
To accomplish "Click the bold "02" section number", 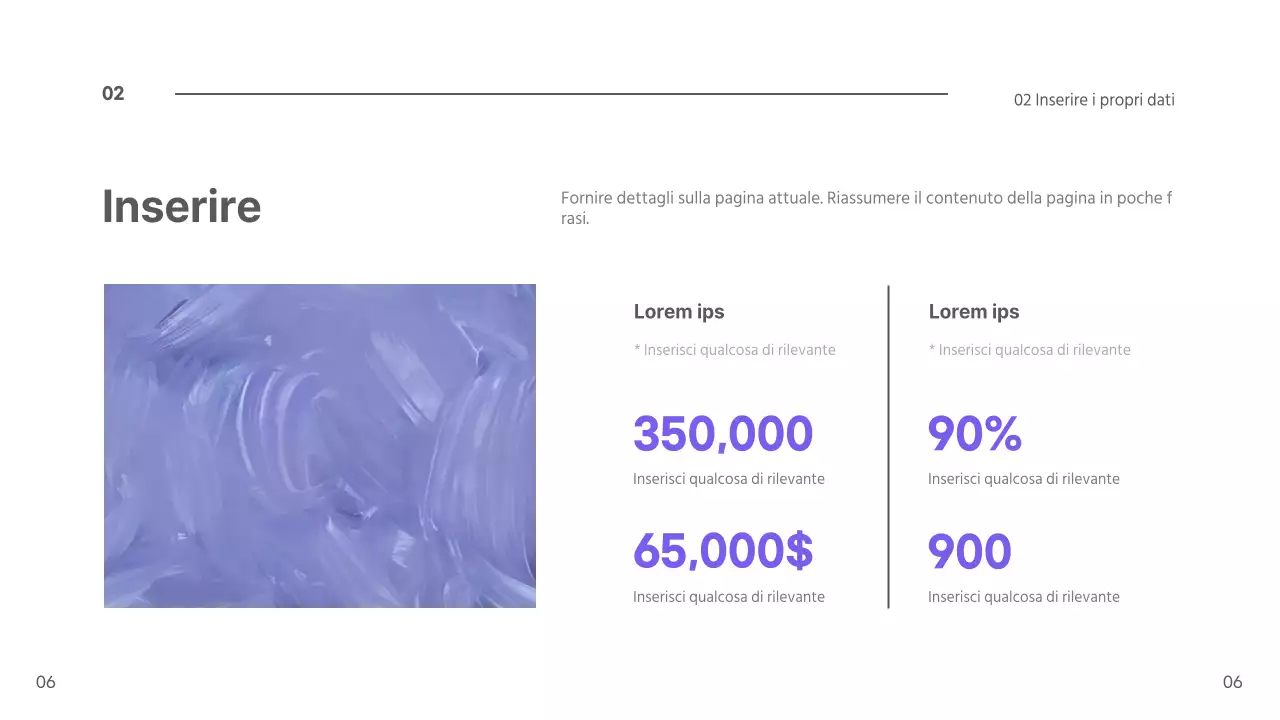I will 113,94.
